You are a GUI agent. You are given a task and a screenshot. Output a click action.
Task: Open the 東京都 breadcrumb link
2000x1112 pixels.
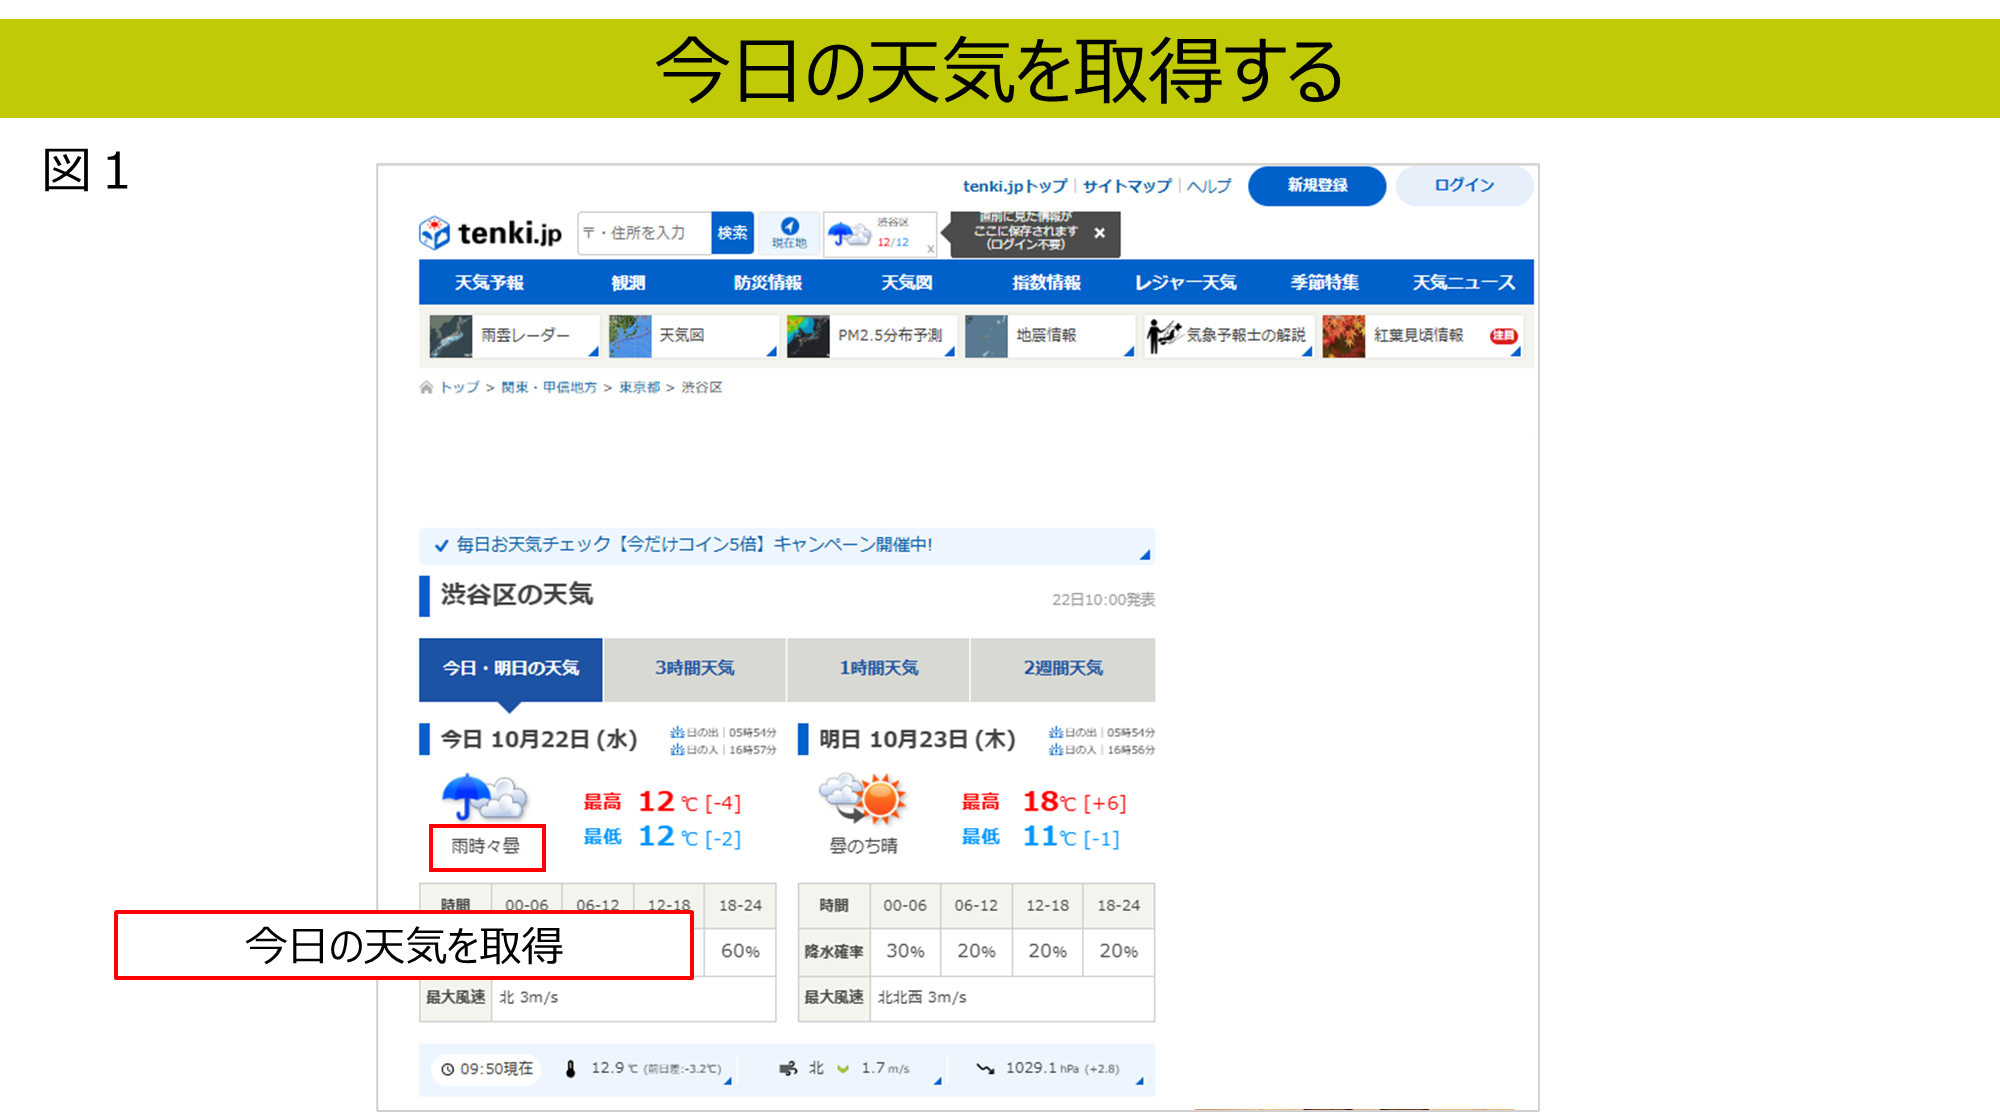click(639, 387)
